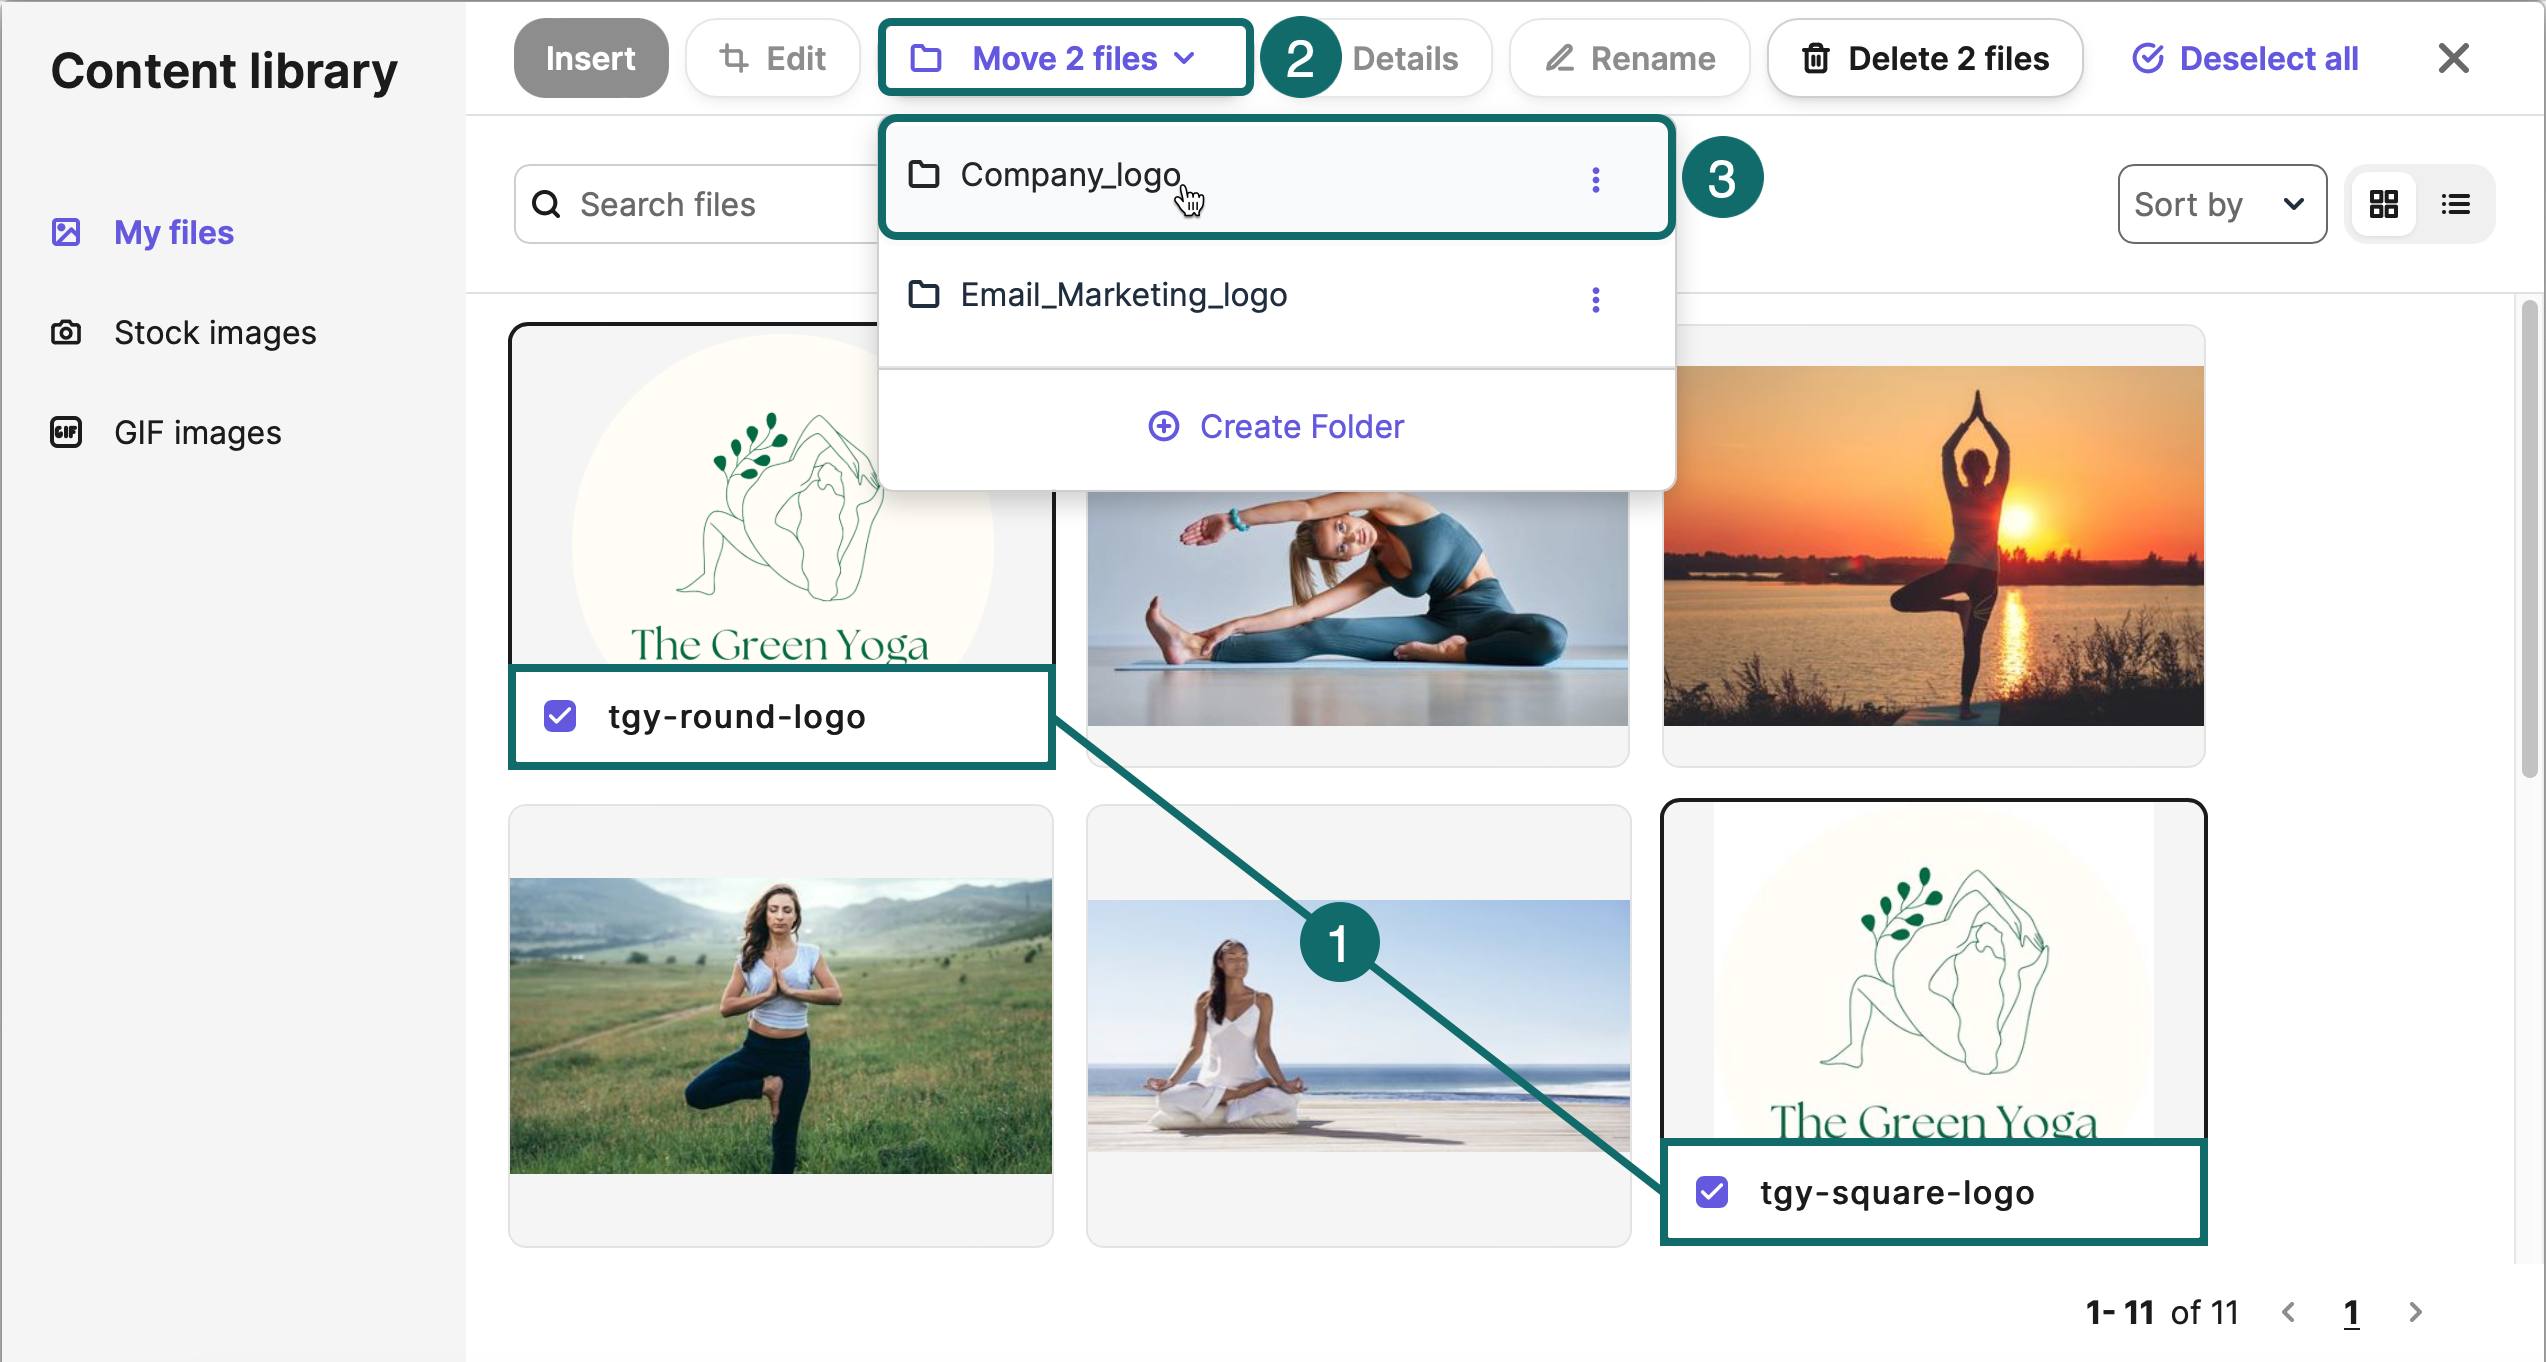
Task: Select the sunset yoga silhouette thumbnail
Action: [1933, 545]
